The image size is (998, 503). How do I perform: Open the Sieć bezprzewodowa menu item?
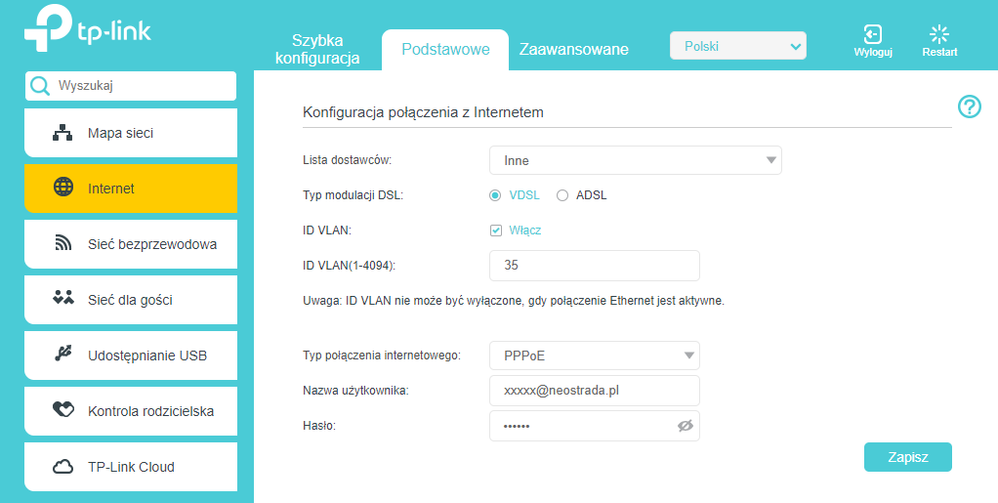tap(130, 244)
